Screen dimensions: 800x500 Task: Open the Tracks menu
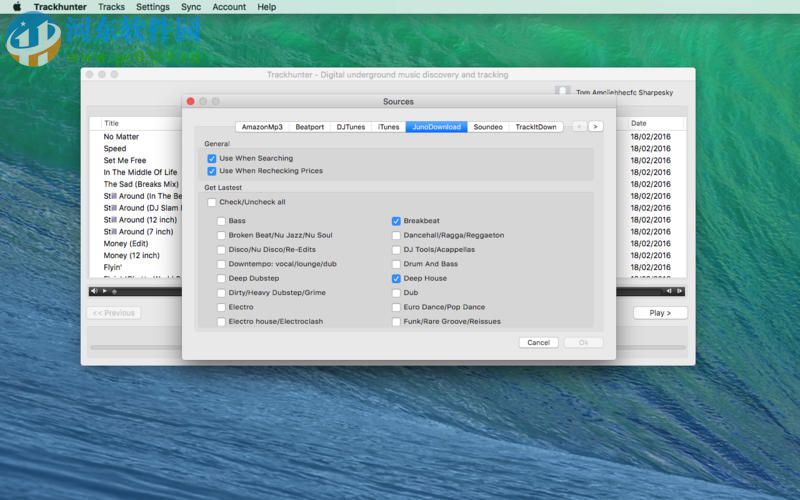click(x=111, y=7)
